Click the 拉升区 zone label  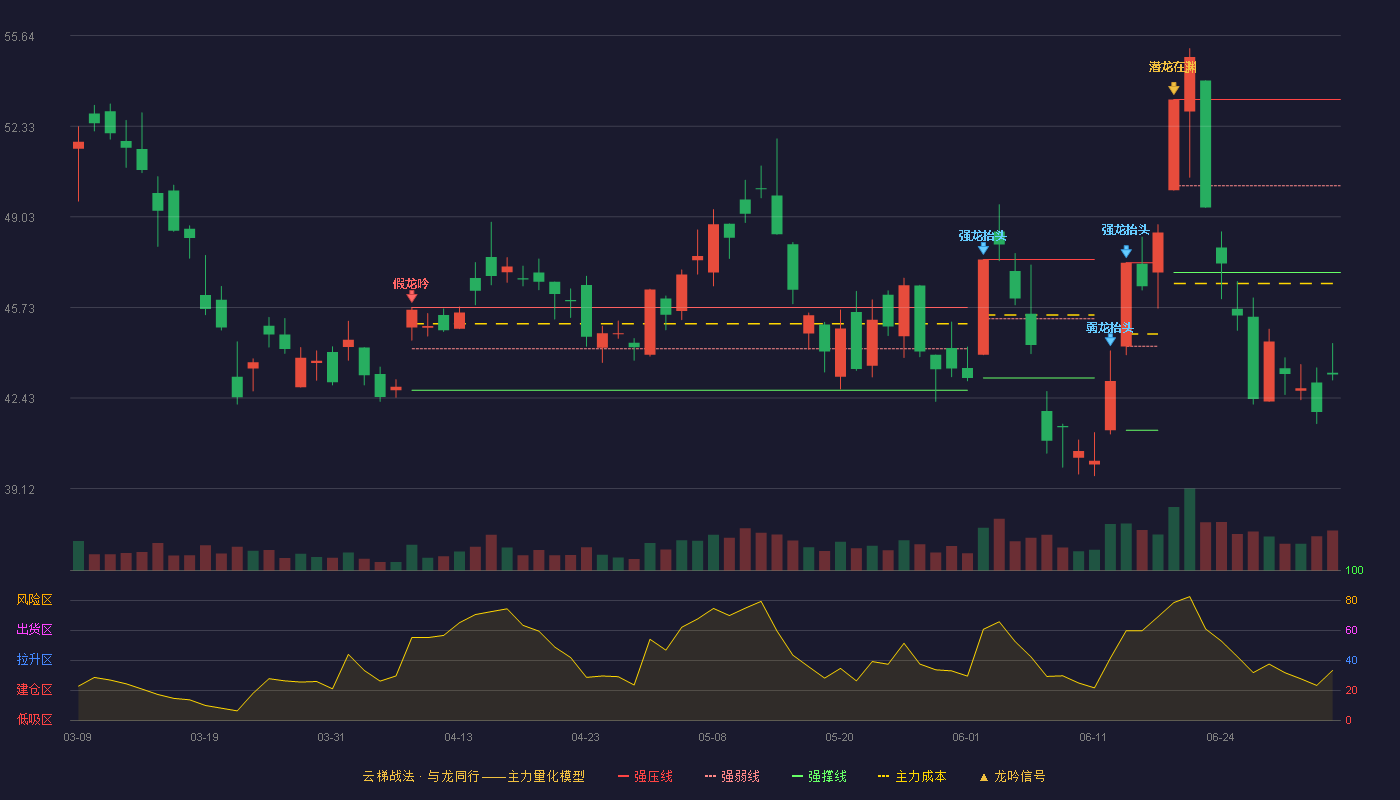point(34,660)
